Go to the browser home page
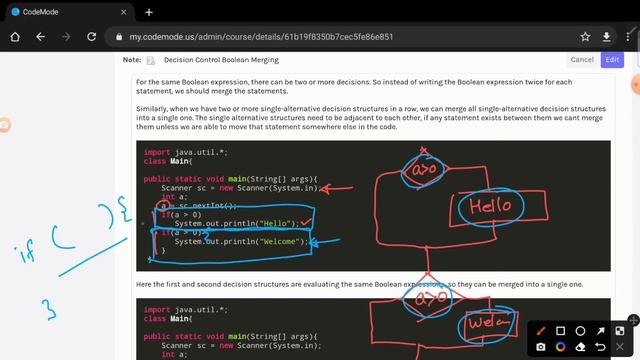Screen dimensions: 640x360 coord(15,37)
